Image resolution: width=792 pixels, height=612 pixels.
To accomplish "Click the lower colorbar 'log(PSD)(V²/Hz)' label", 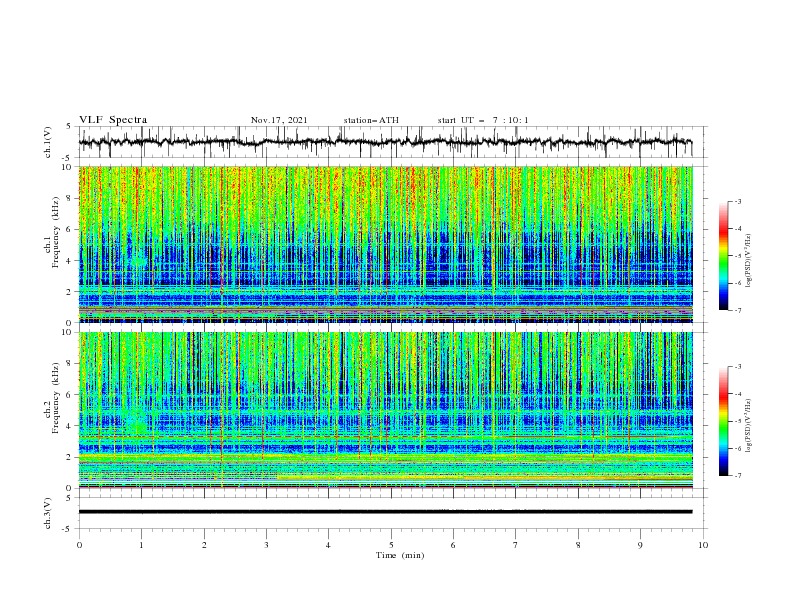I will pos(749,425).
